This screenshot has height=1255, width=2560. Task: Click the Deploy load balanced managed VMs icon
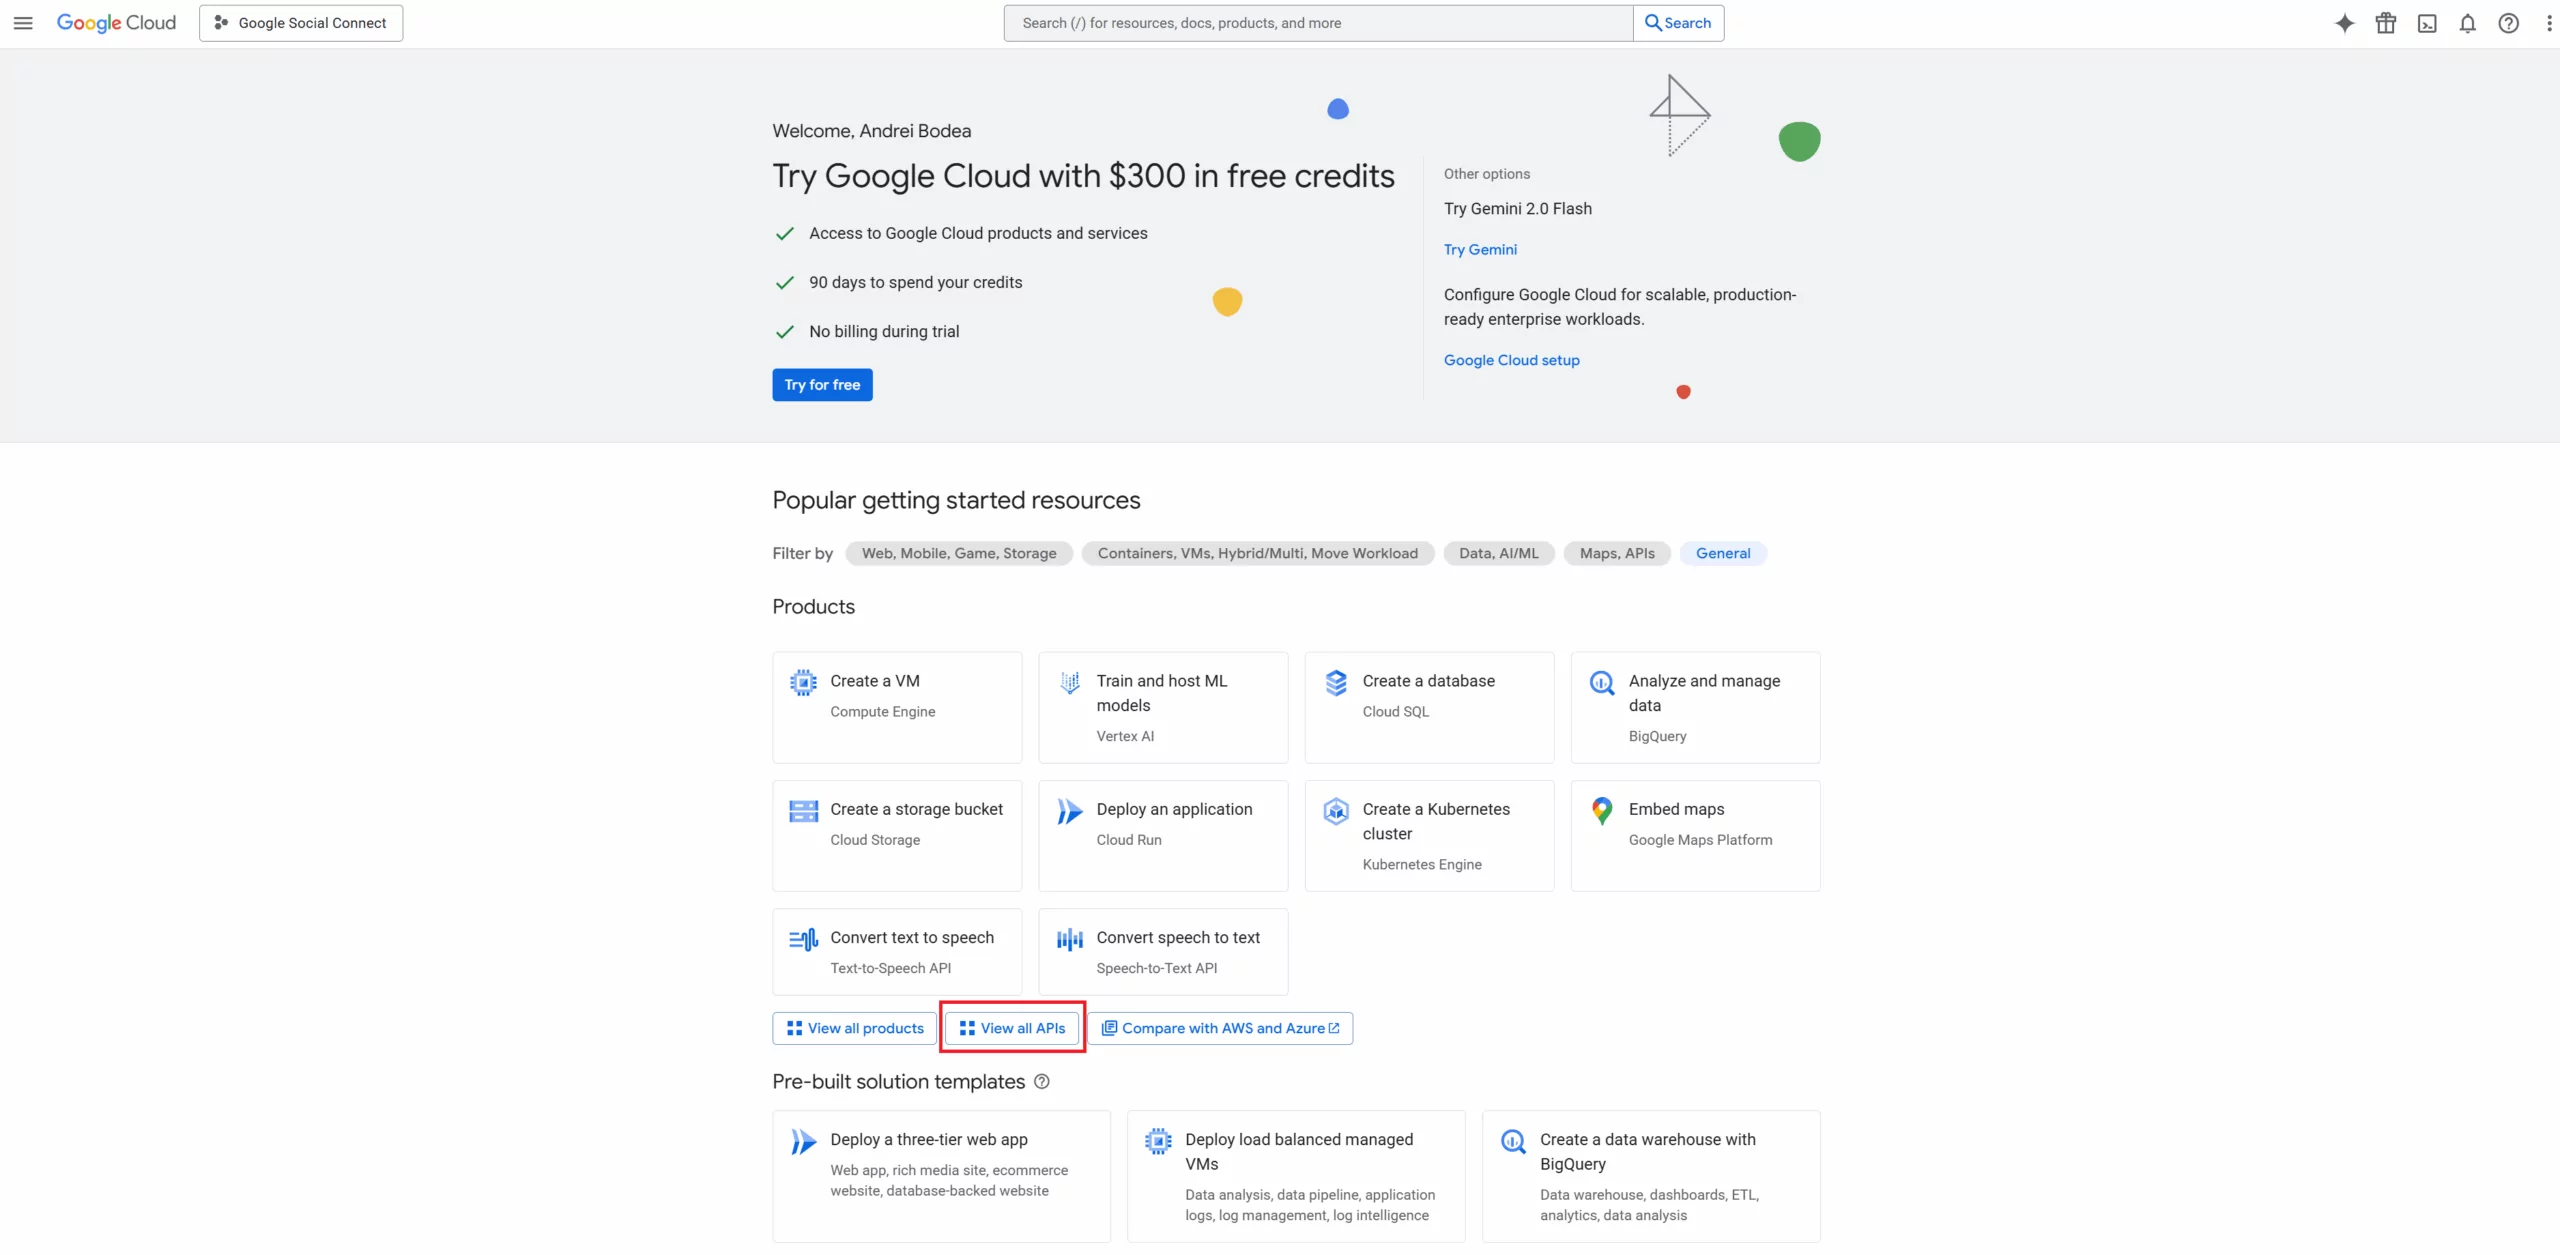click(x=1158, y=1141)
